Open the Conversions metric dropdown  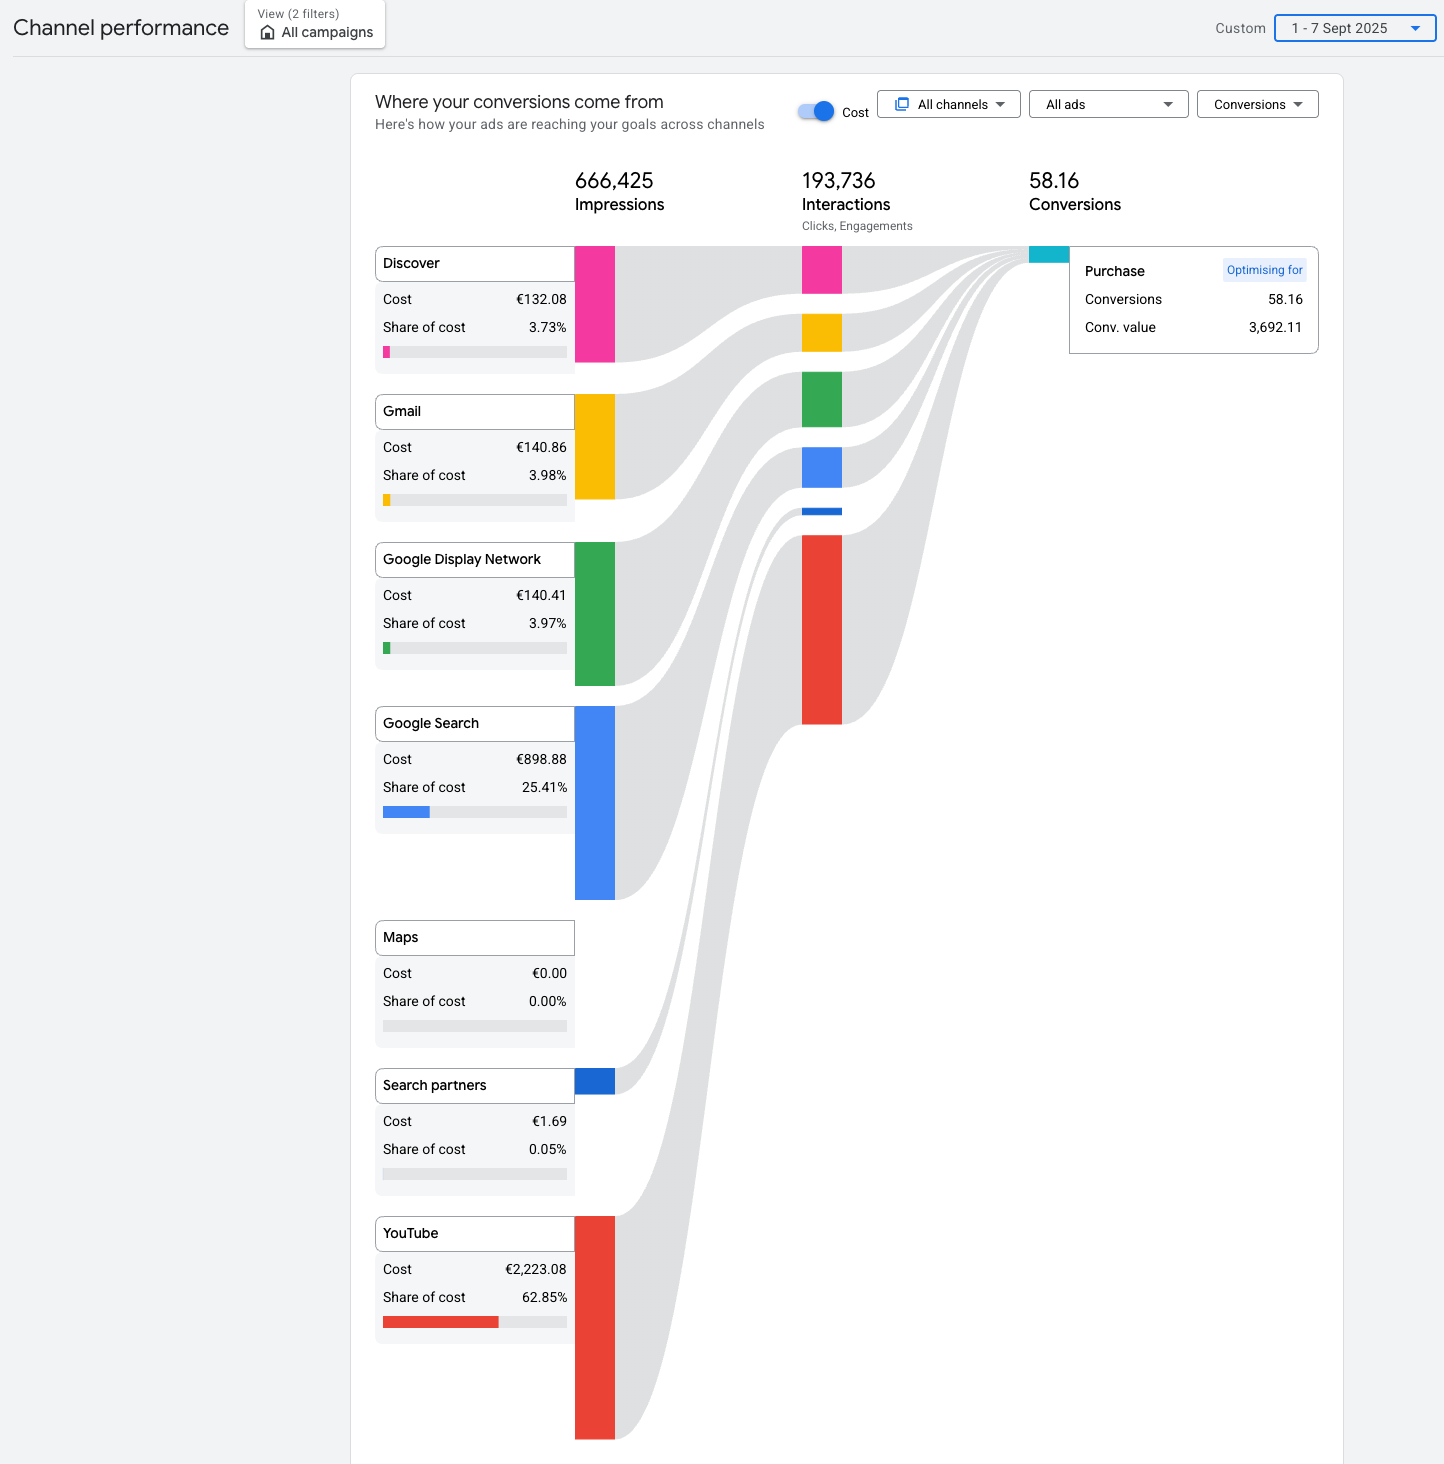[1258, 104]
